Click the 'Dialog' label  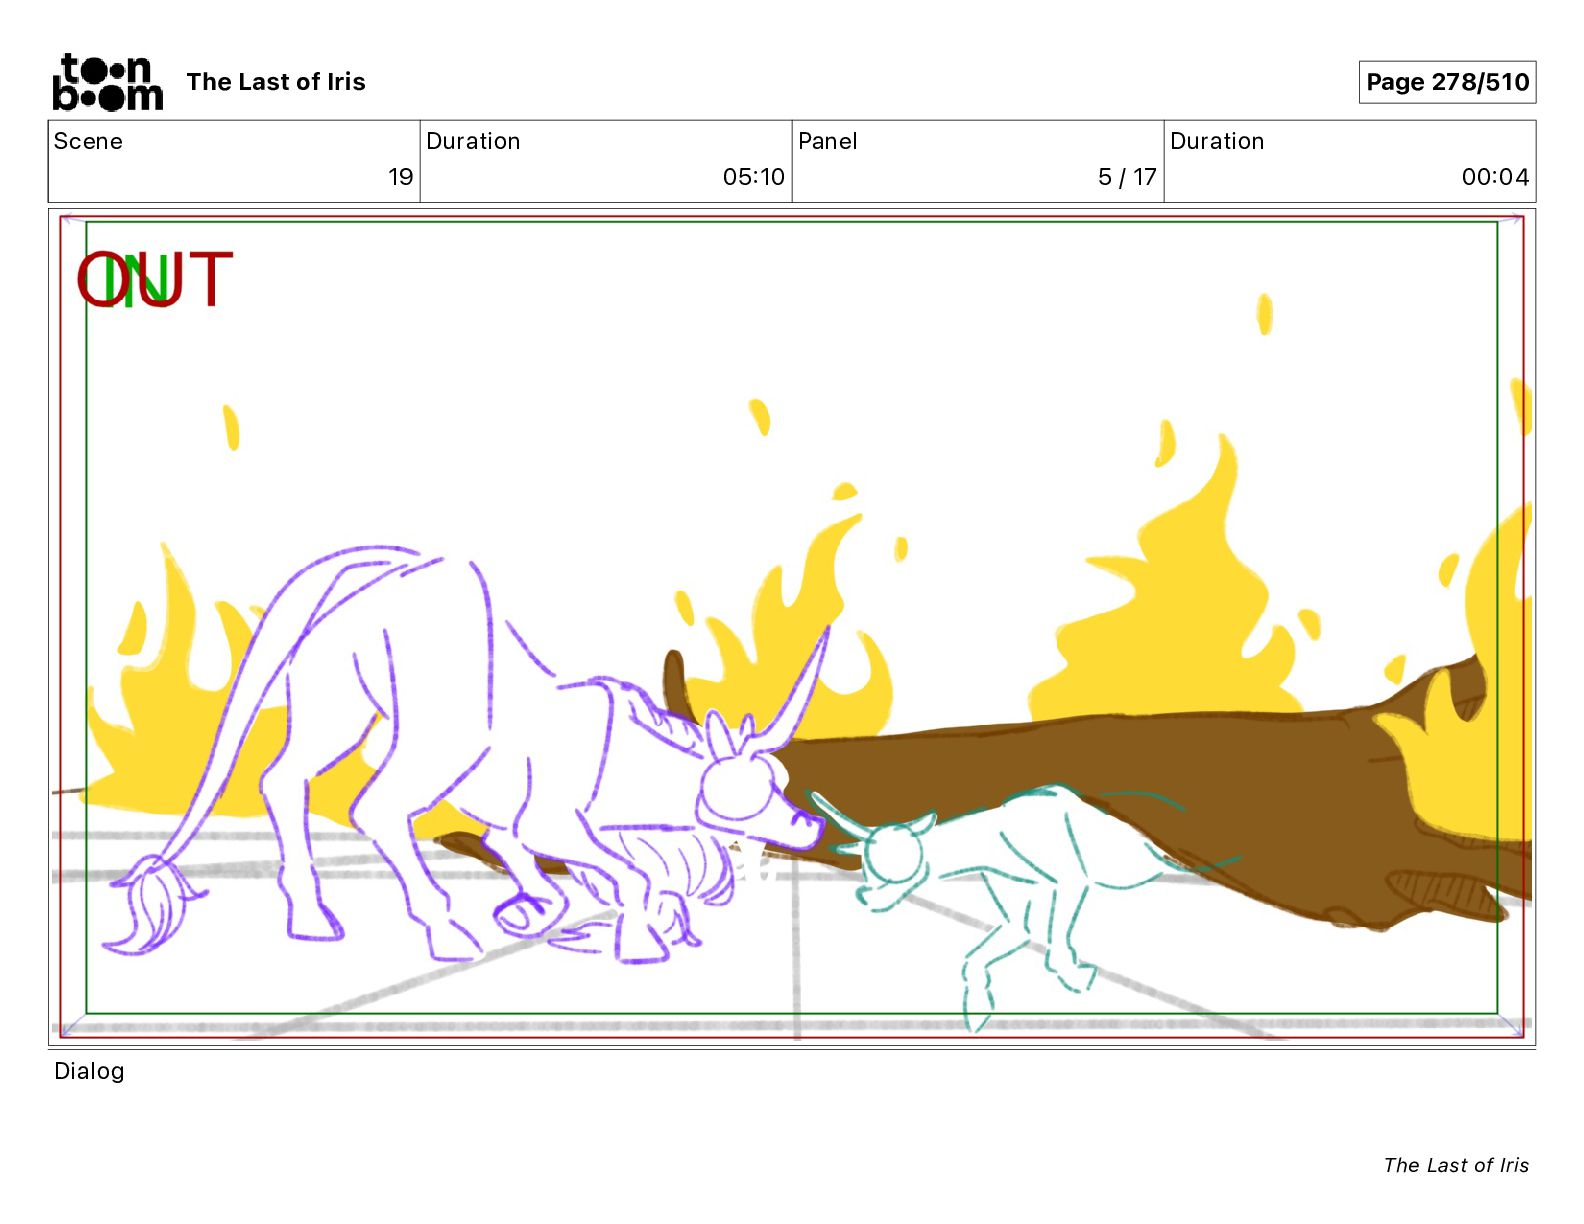[89, 1071]
